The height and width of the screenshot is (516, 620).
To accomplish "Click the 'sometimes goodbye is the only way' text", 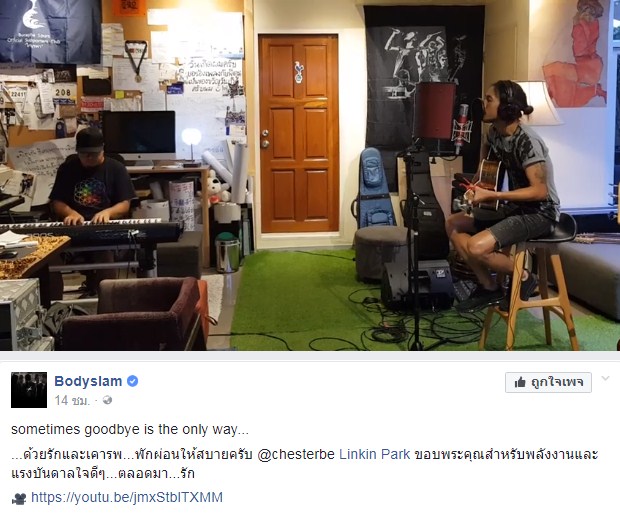I will point(130,429).
